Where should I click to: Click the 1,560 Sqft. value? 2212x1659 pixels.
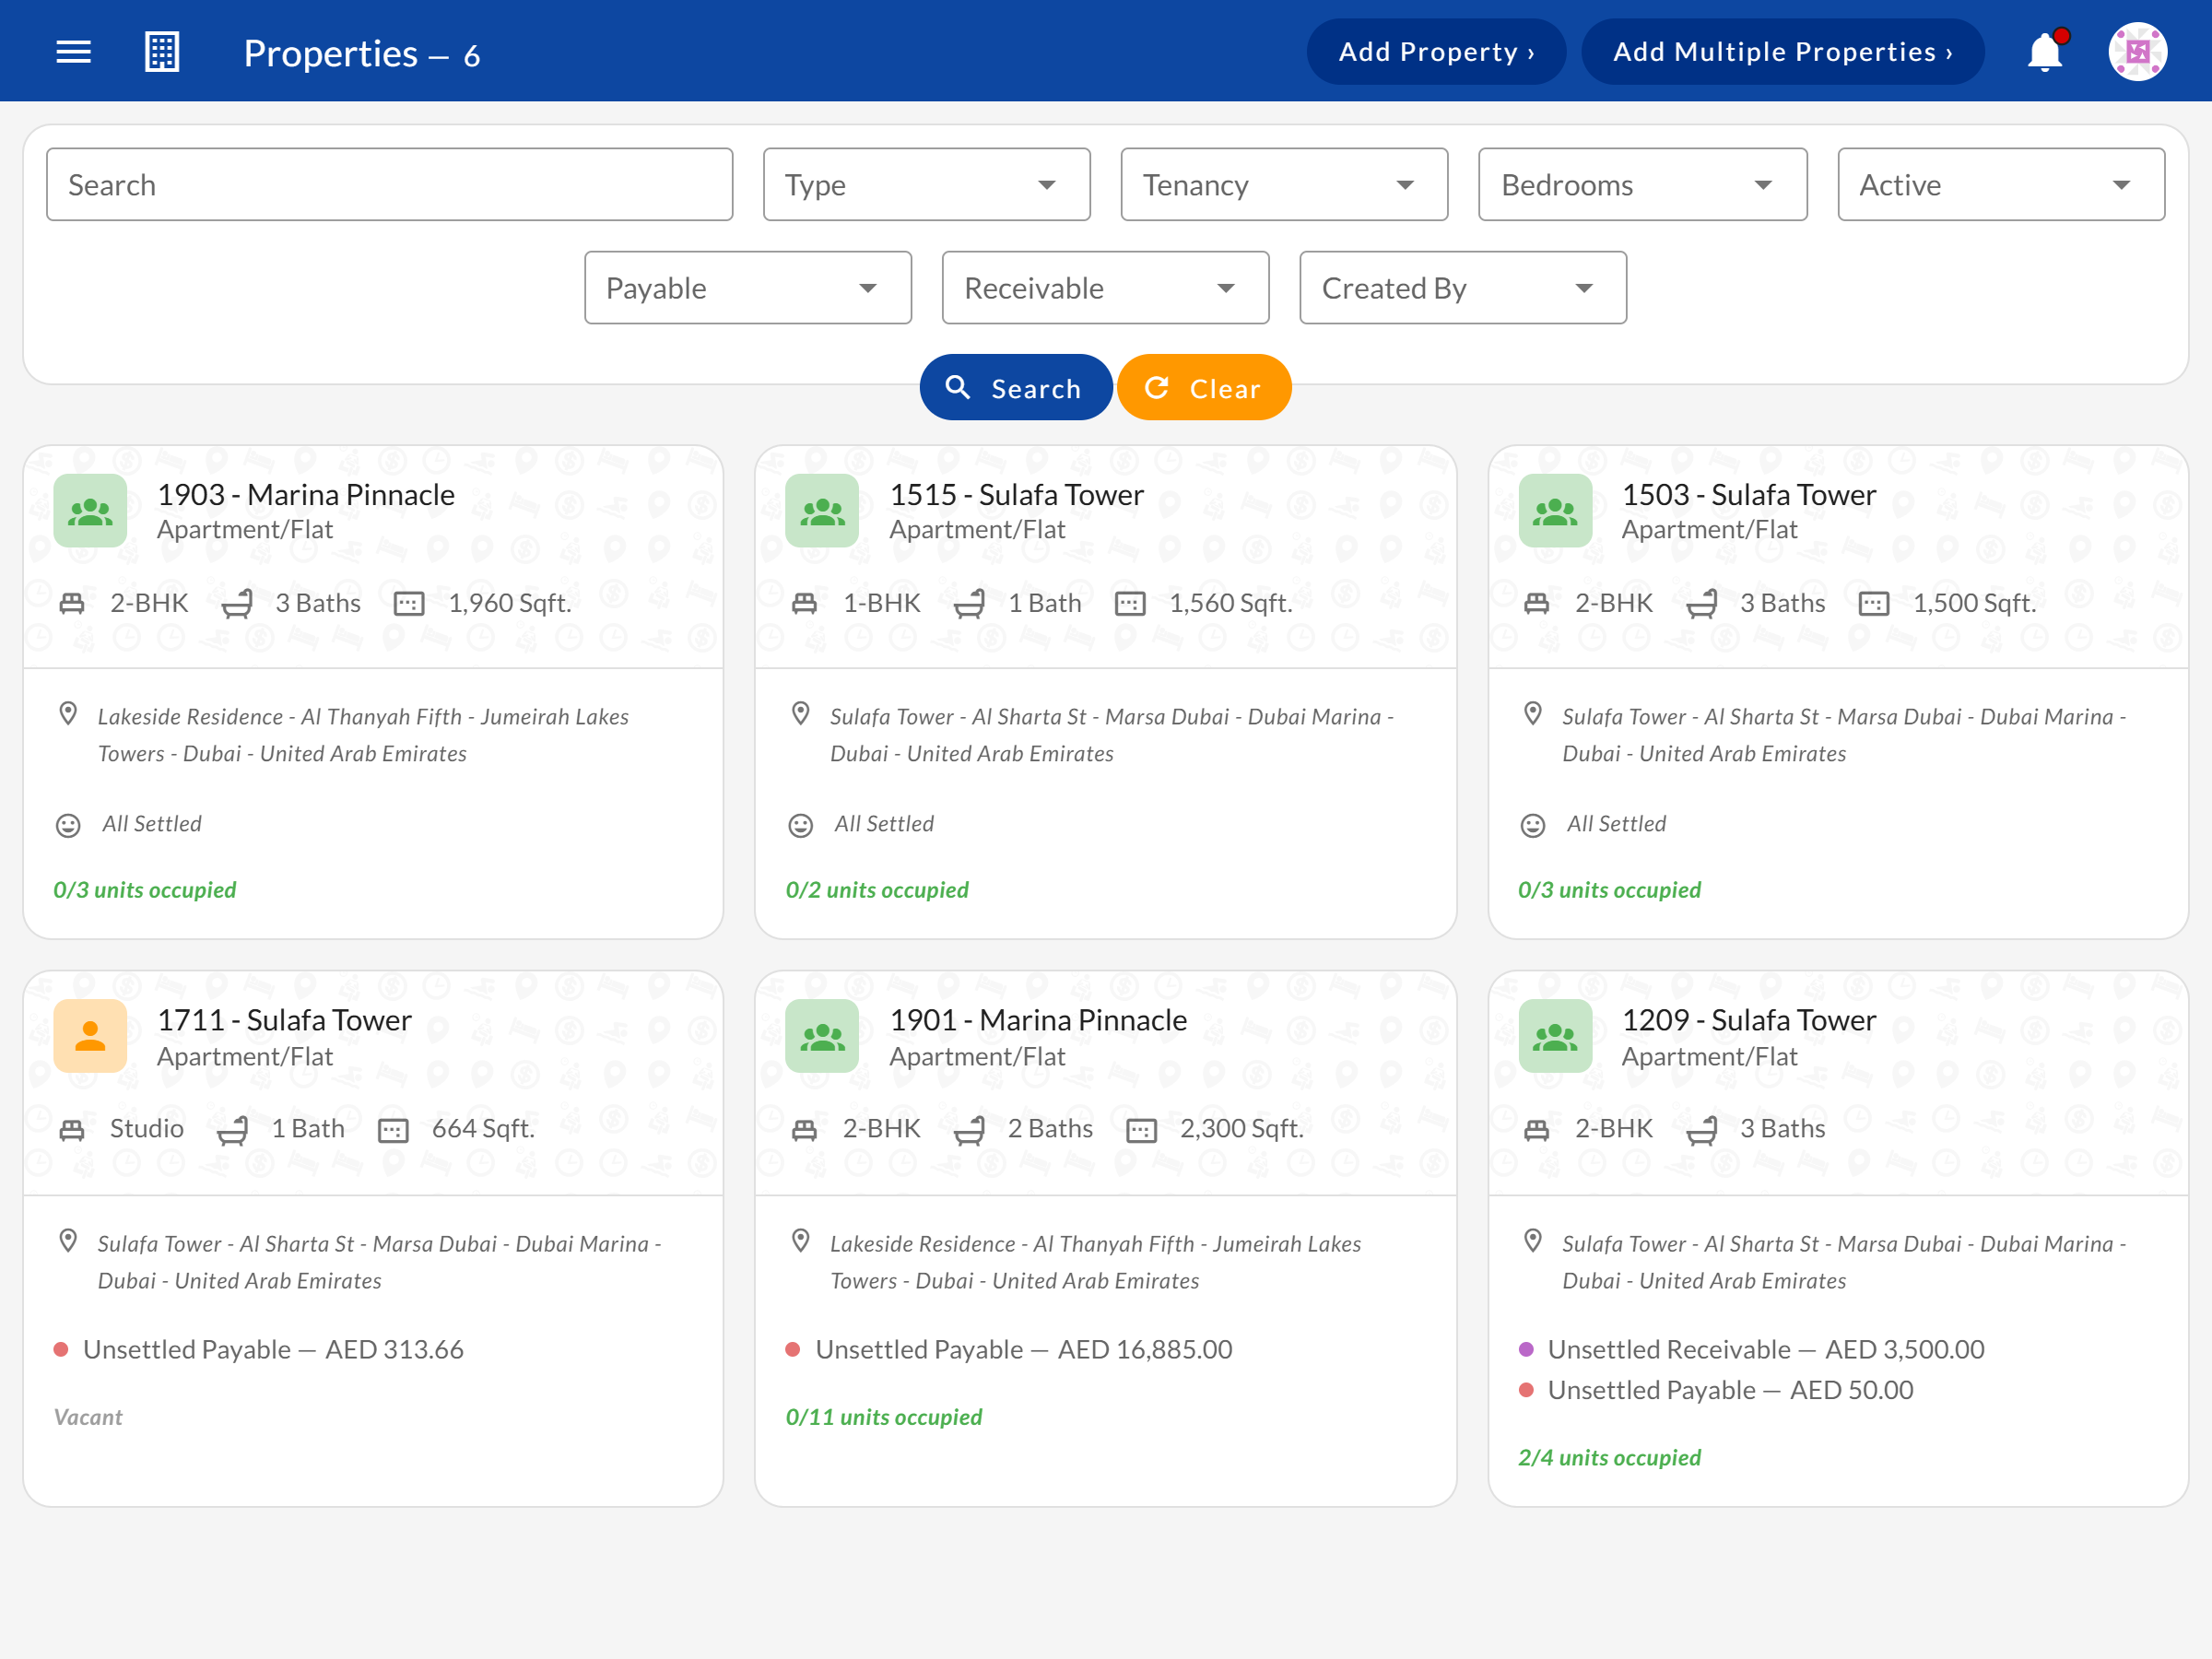click(x=1231, y=603)
